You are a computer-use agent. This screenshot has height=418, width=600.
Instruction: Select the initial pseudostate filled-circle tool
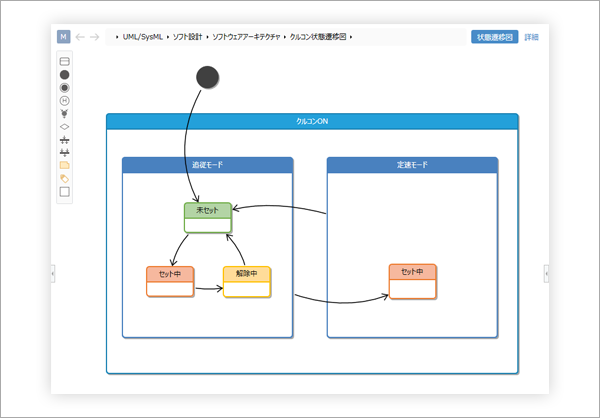[x=65, y=75]
